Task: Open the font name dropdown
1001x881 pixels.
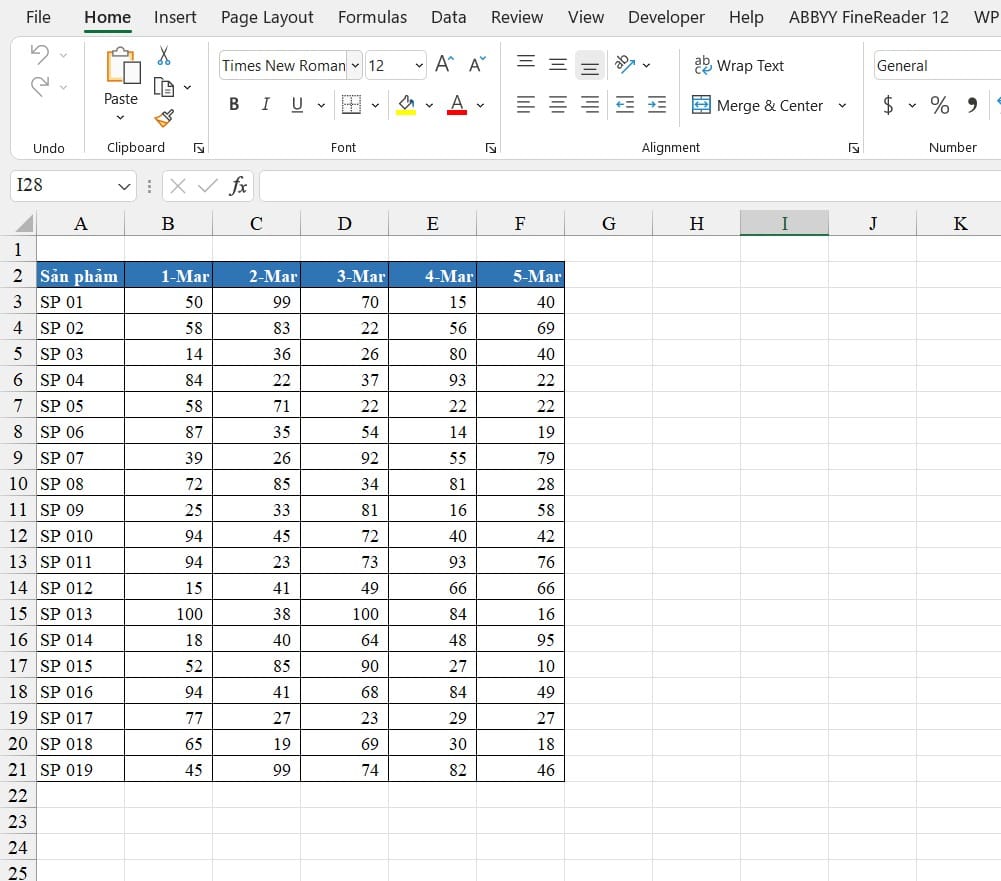Action: tap(354, 65)
